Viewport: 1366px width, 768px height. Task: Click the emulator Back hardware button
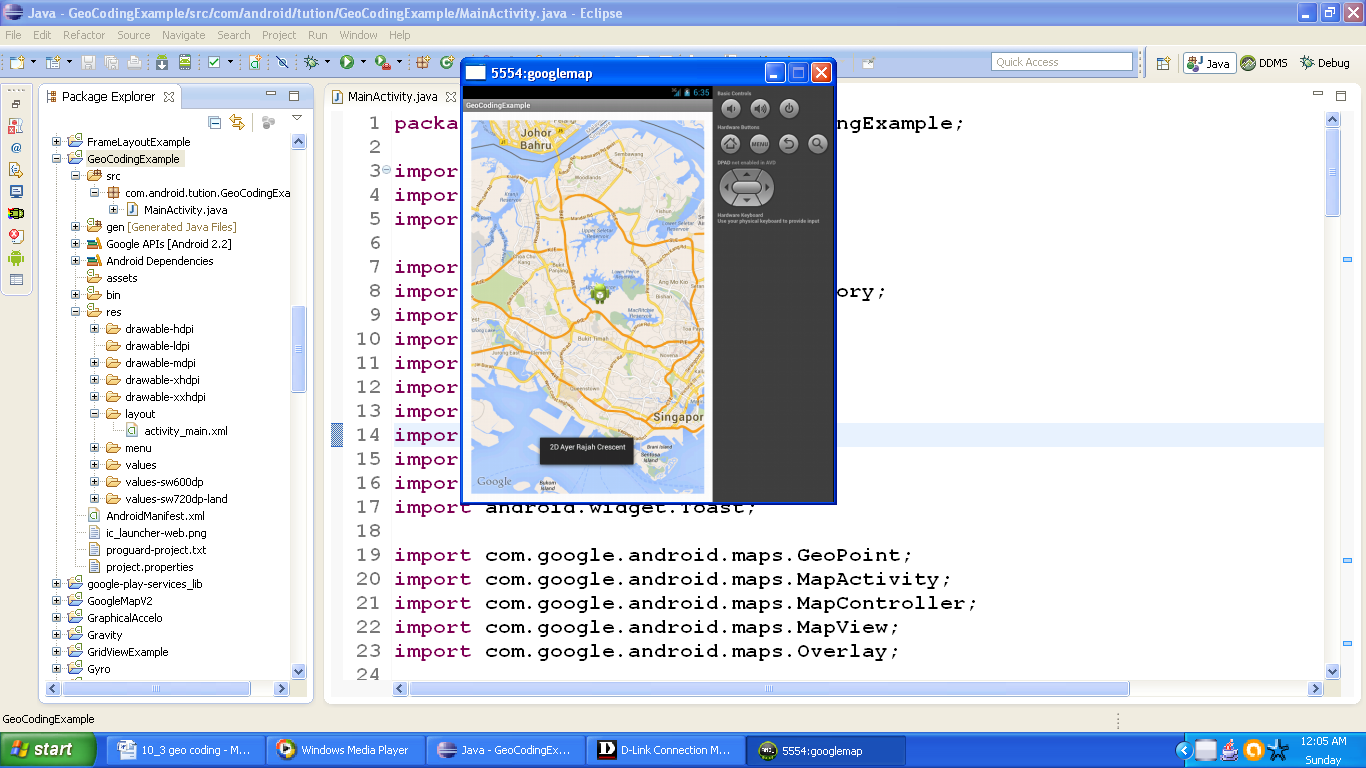(x=788, y=144)
